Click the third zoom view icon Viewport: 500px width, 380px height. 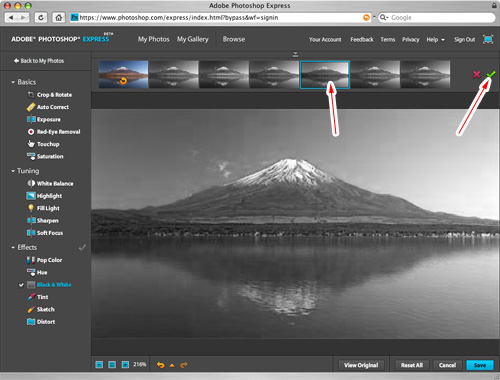(x=125, y=365)
